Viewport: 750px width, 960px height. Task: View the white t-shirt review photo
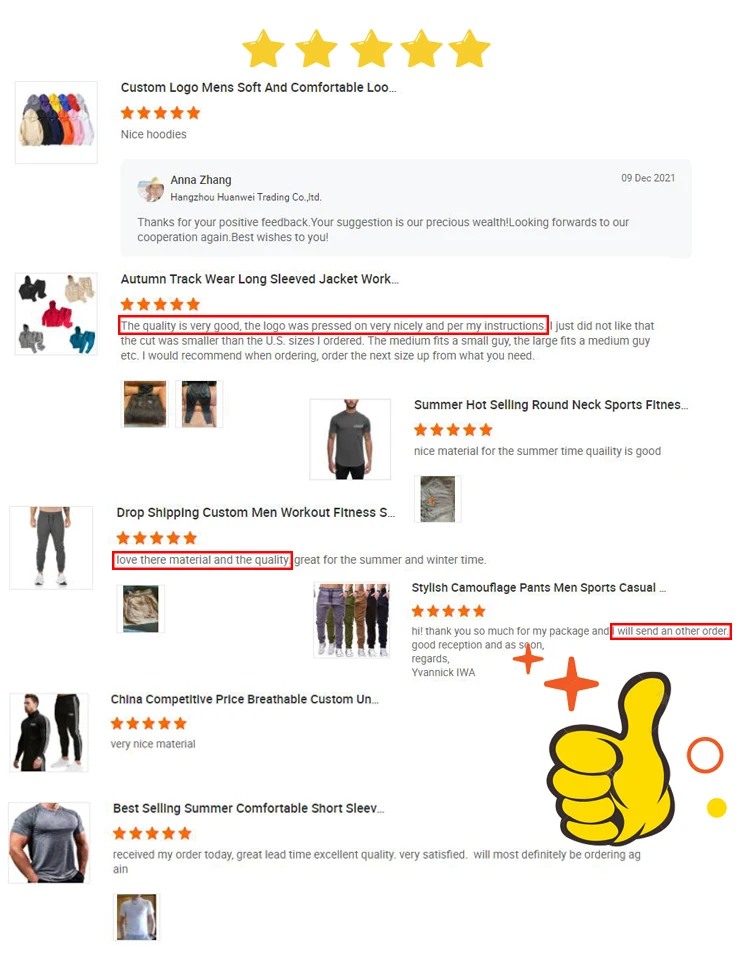pyautogui.click(x=137, y=917)
